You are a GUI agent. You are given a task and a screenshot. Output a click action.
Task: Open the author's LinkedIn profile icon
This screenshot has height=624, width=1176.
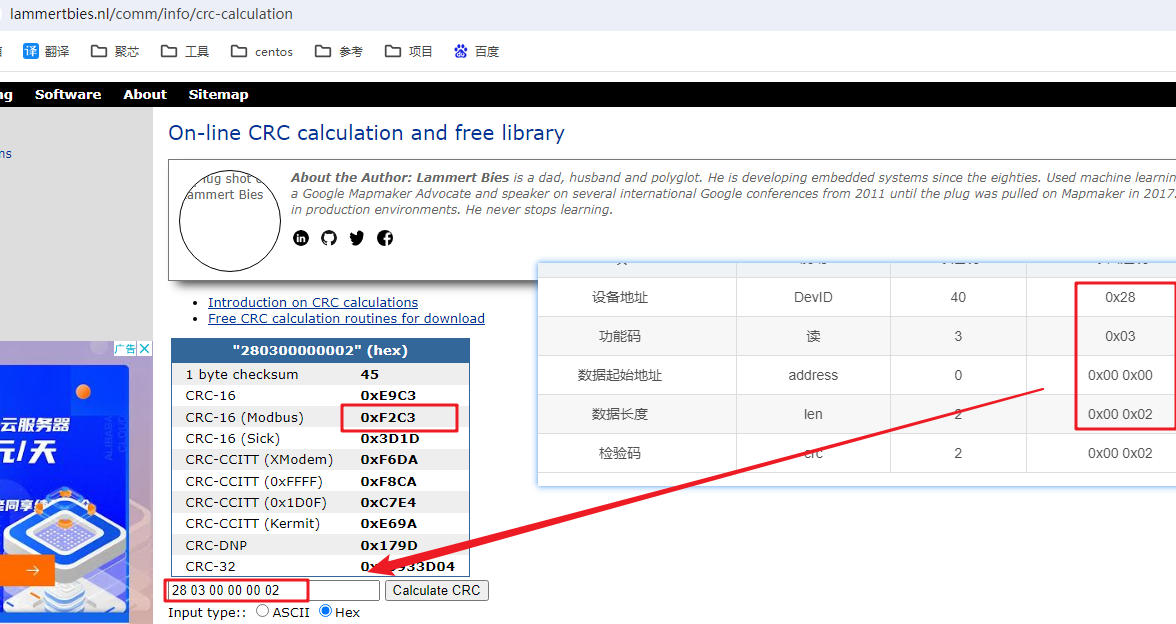point(301,238)
